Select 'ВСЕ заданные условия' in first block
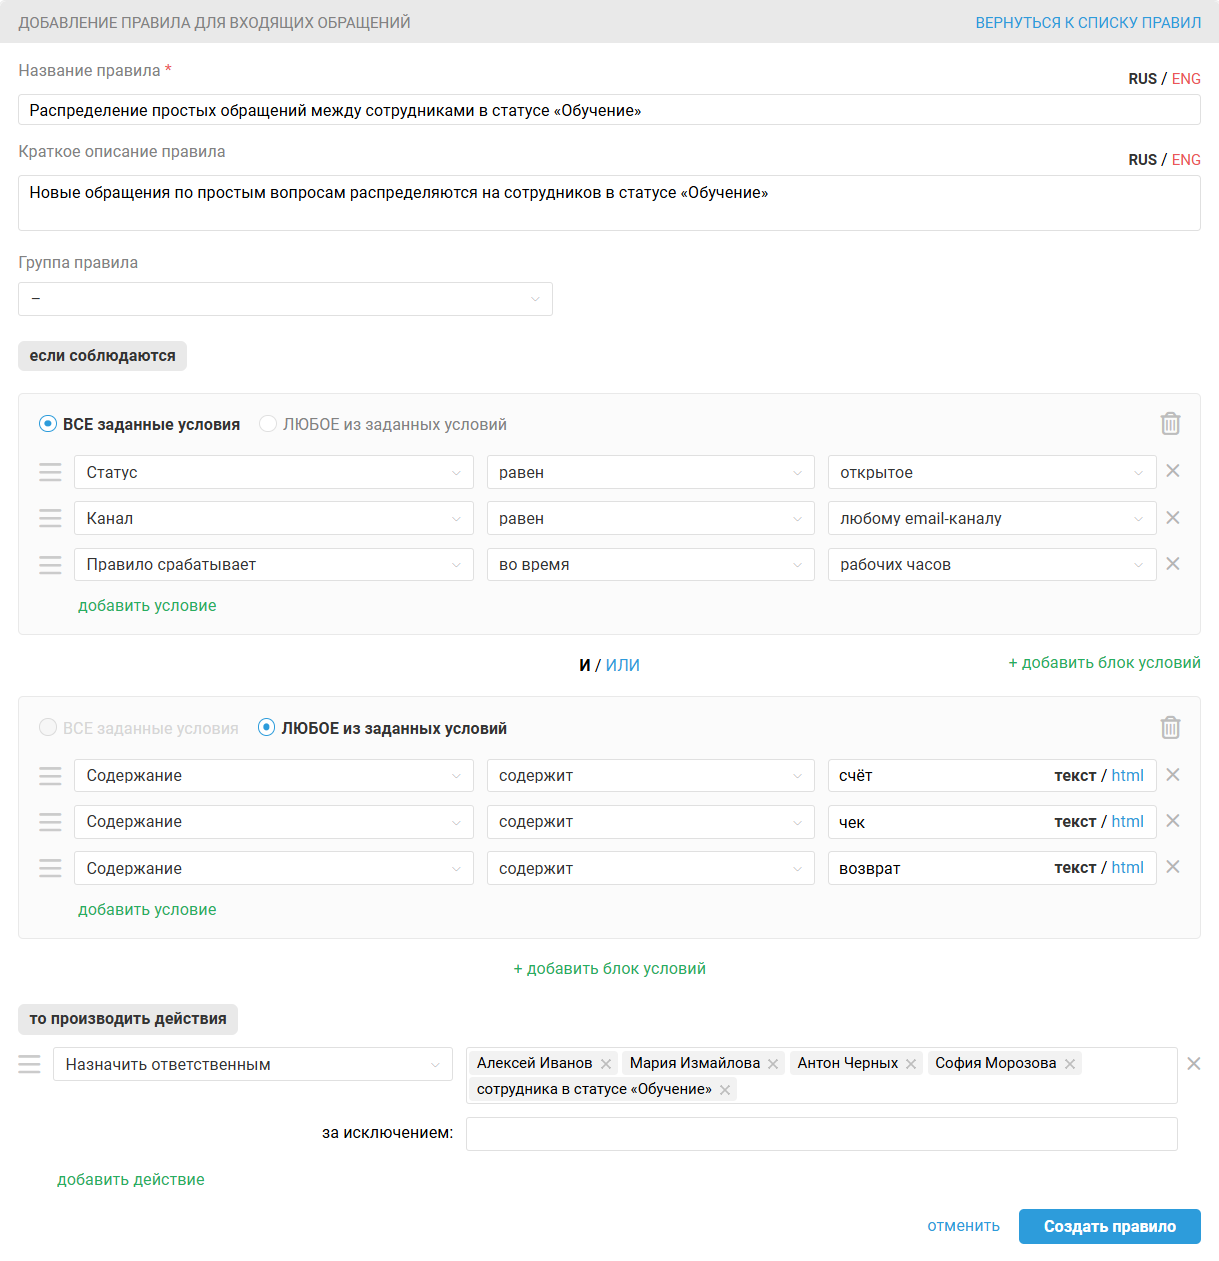Image resolution: width=1219 pixels, height=1261 pixels. click(48, 424)
